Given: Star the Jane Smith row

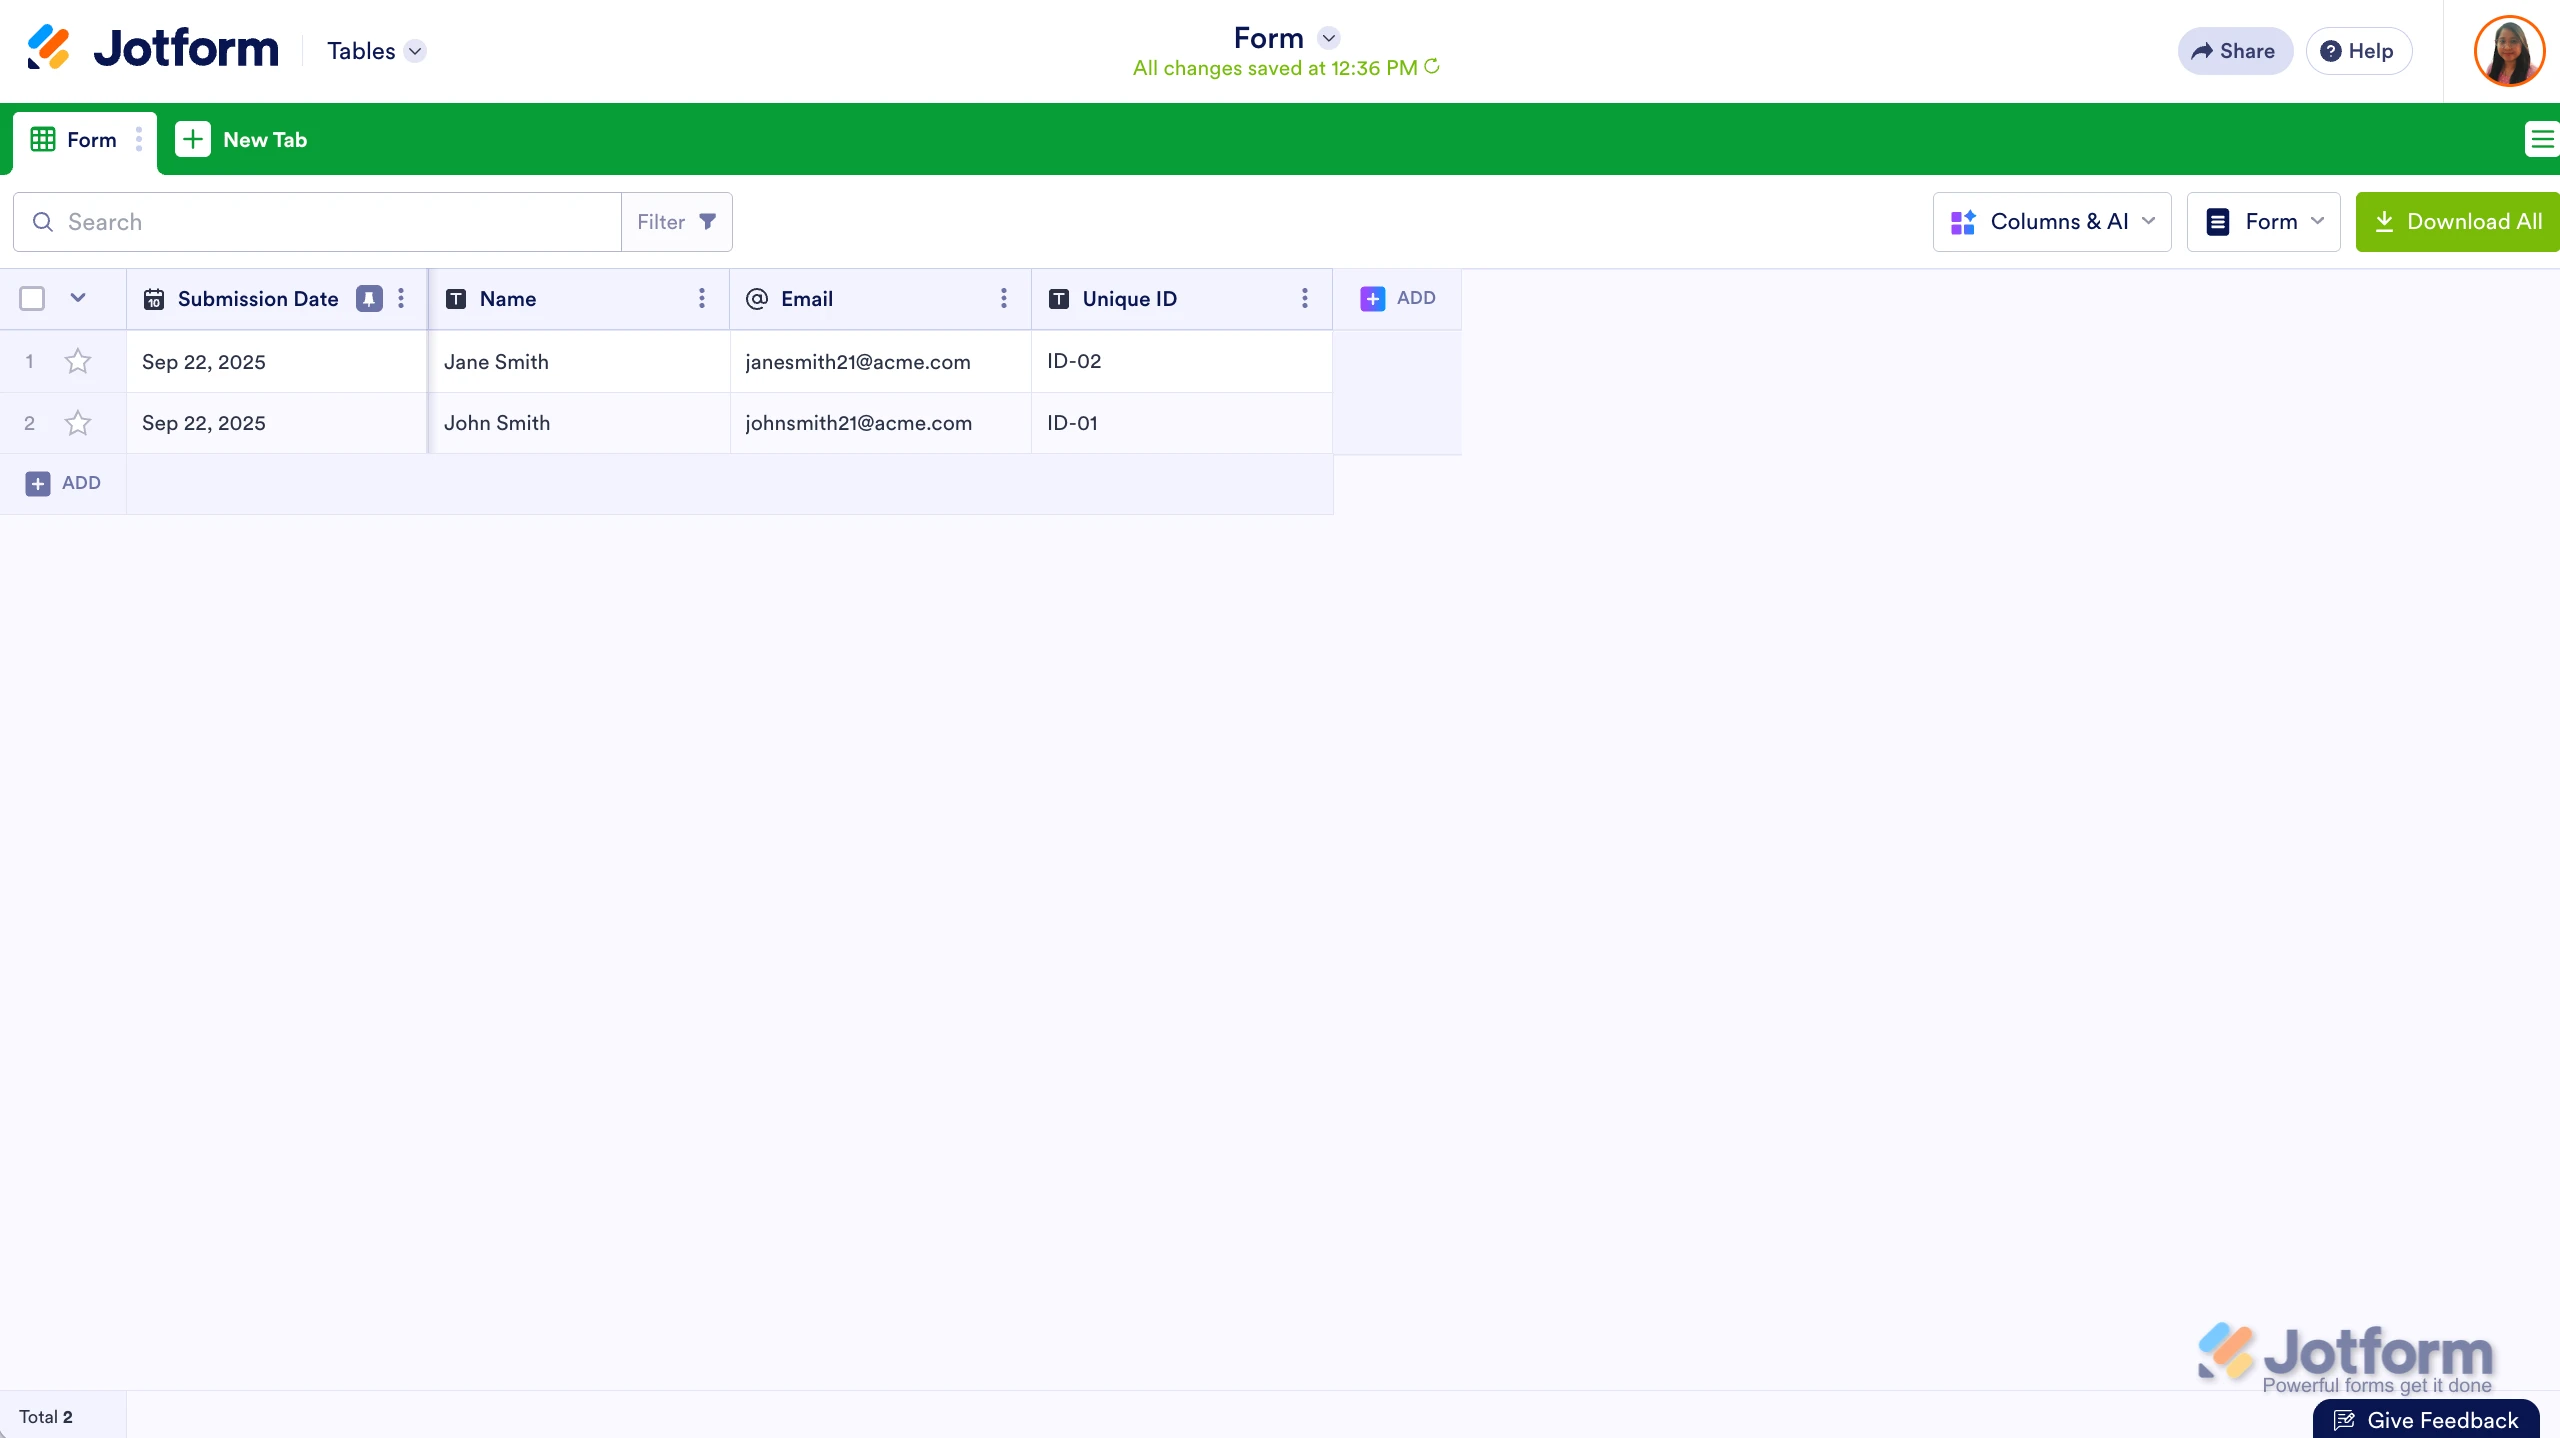Looking at the screenshot, I should (78, 361).
